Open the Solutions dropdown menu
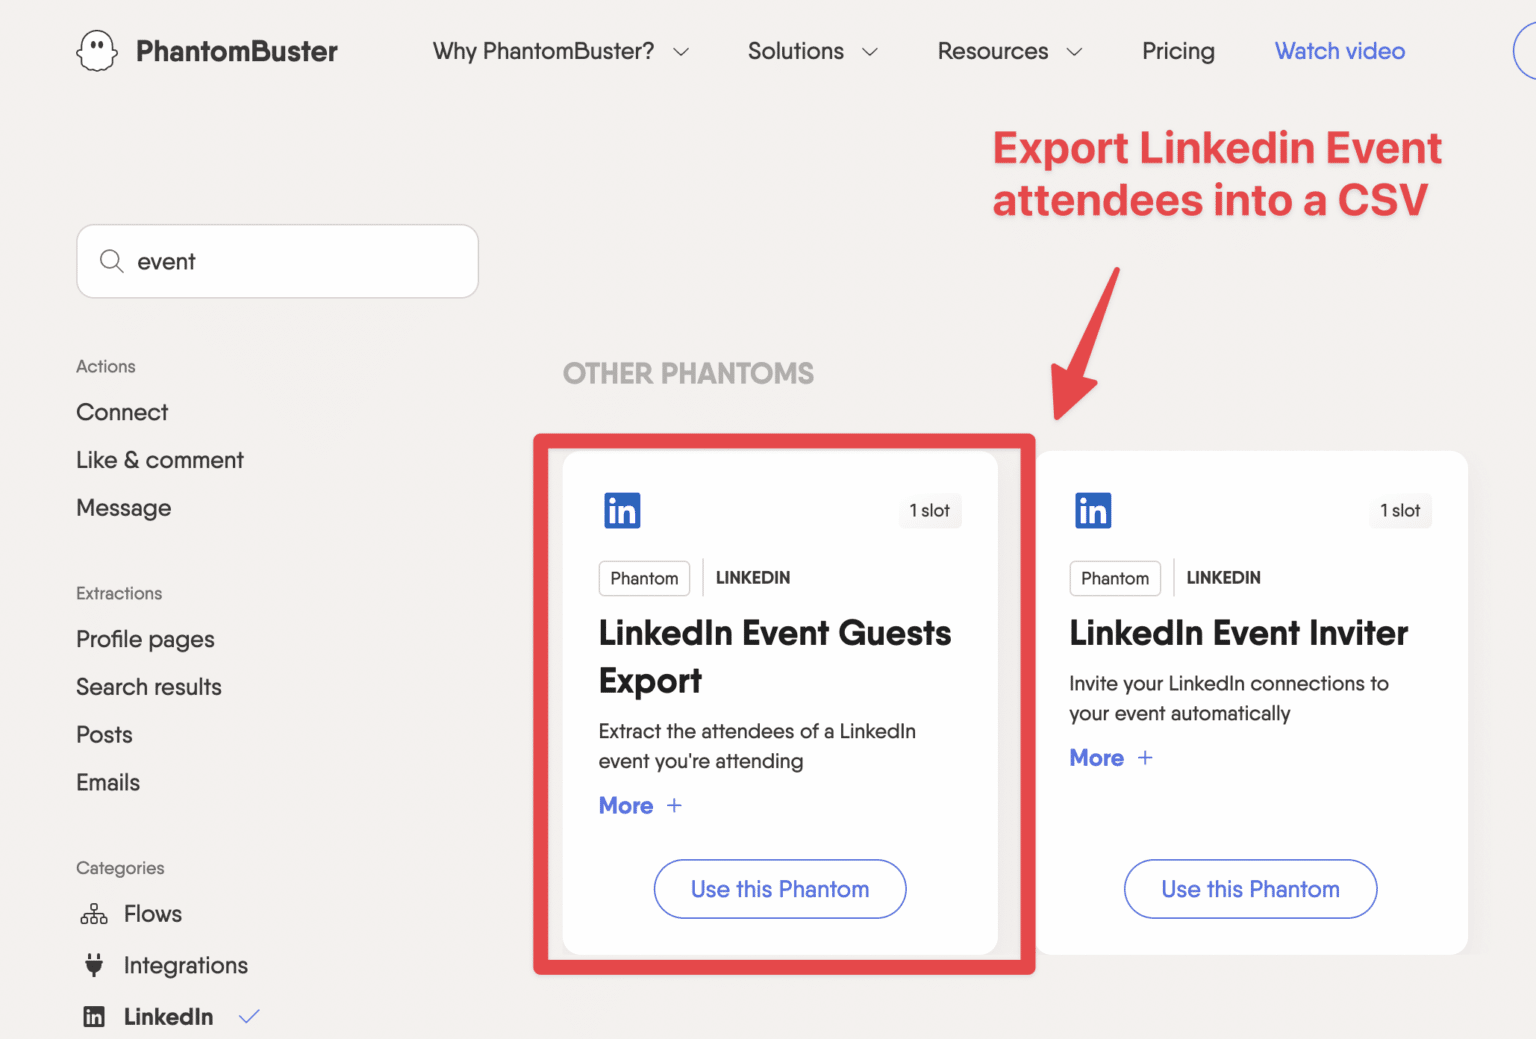 coord(812,51)
